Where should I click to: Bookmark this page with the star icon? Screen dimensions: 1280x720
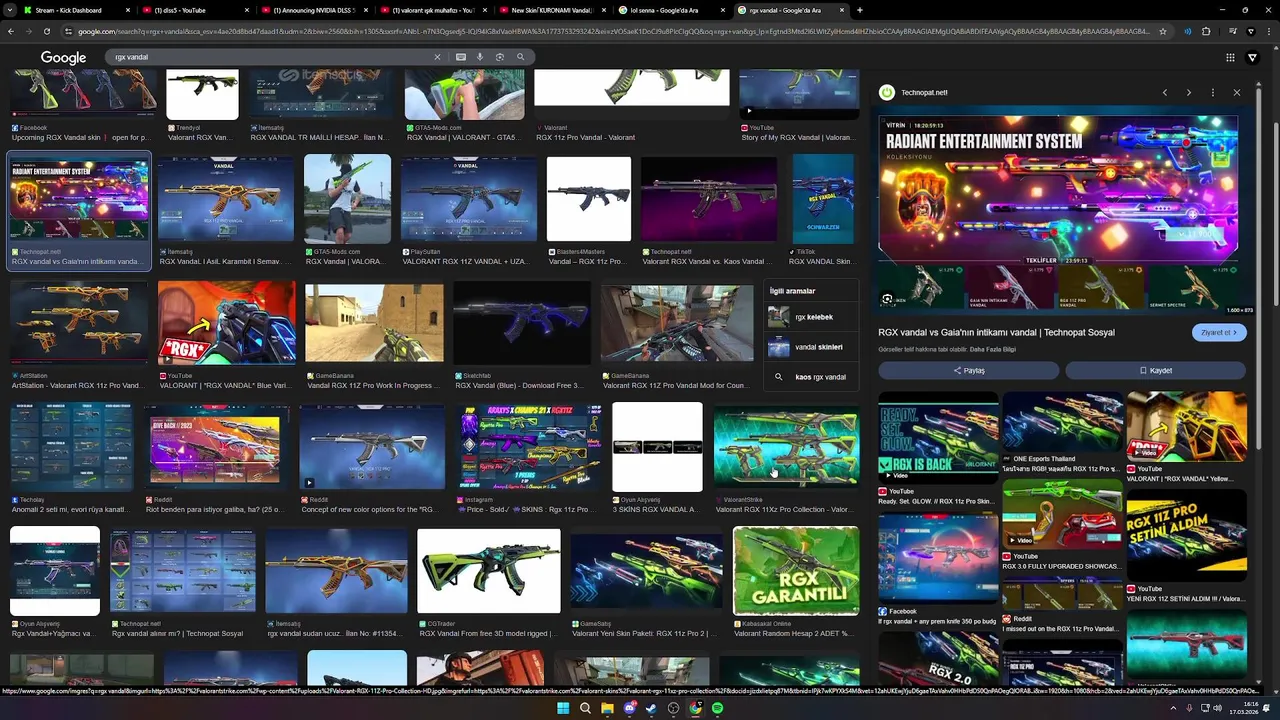1162,31
